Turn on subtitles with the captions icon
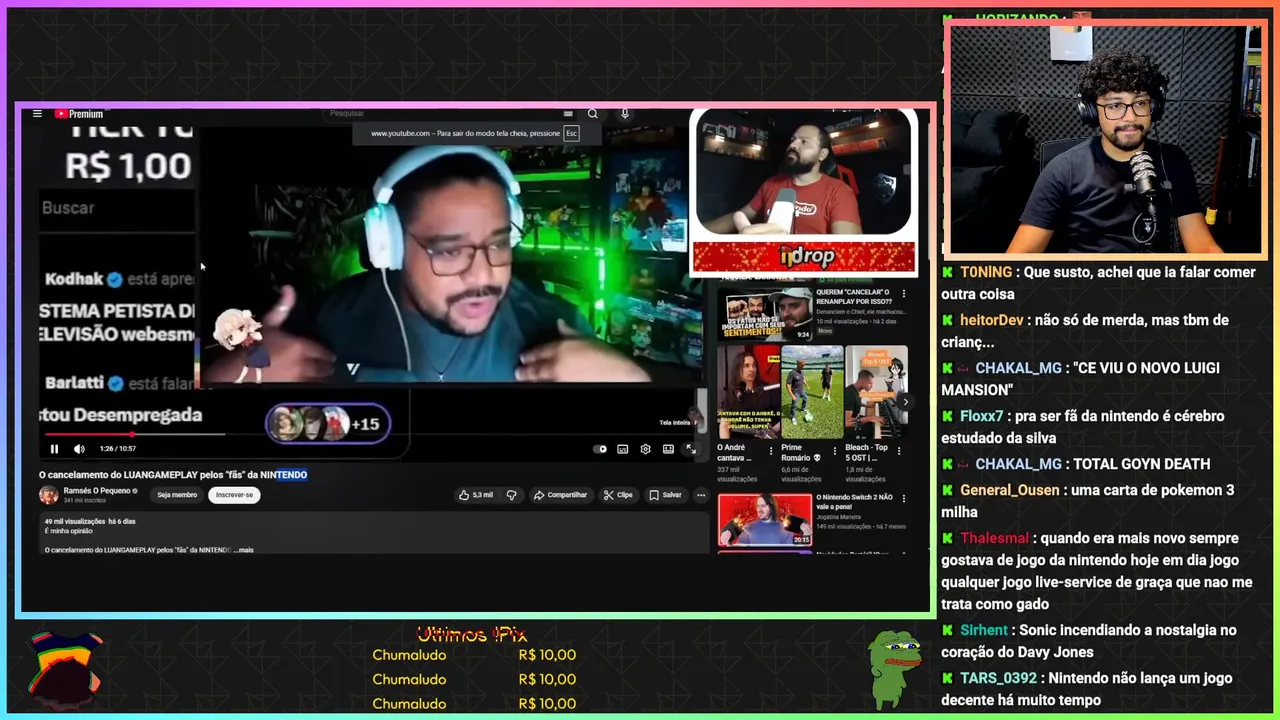The width and height of the screenshot is (1280, 720). point(622,449)
